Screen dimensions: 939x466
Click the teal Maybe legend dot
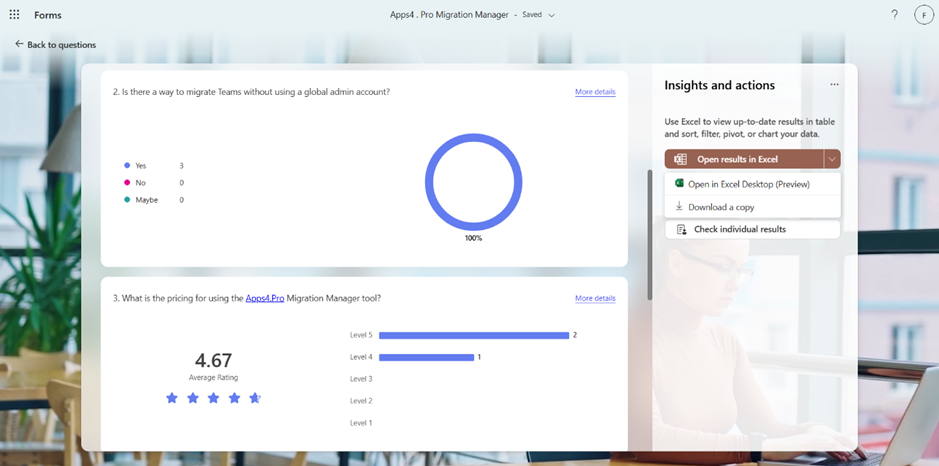coord(127,200)
